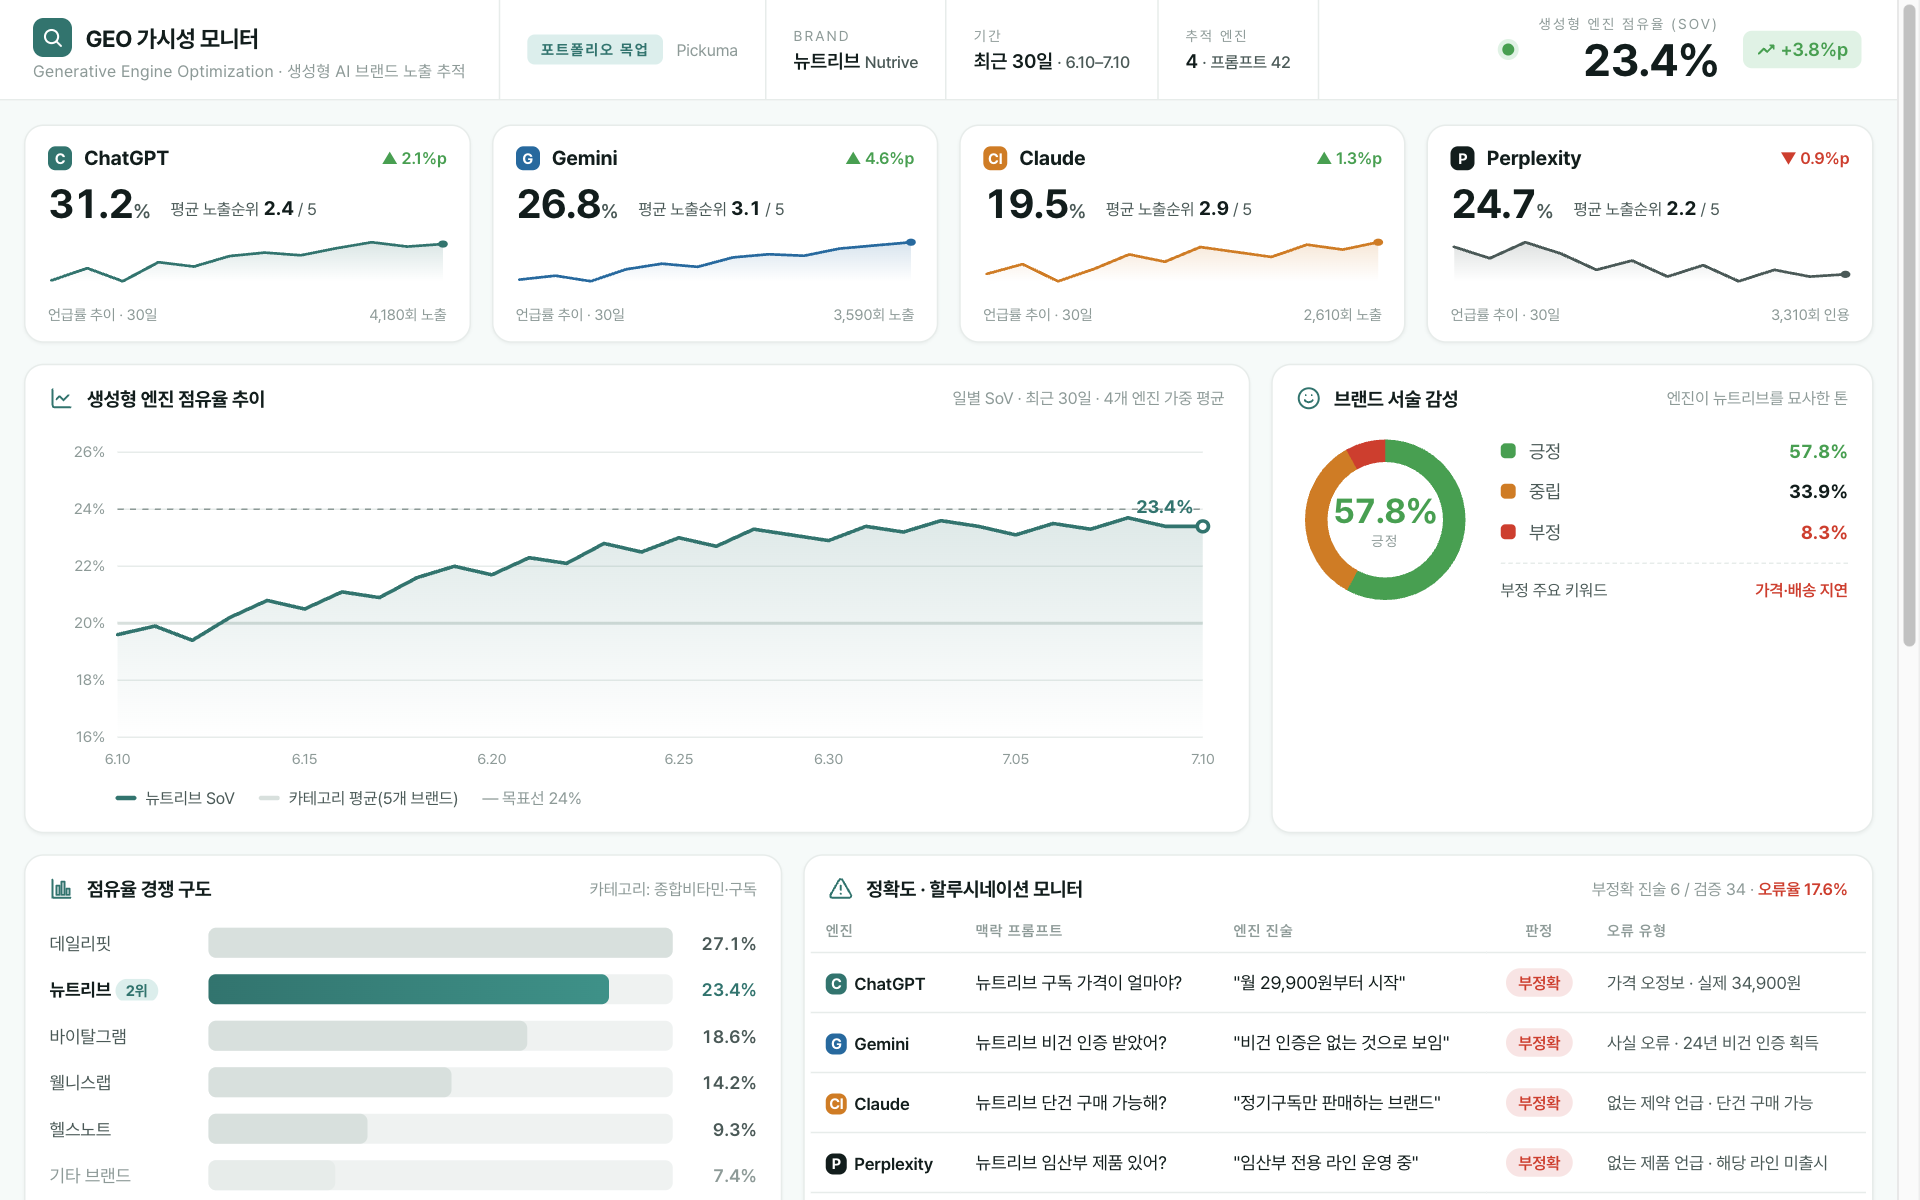Click the Gemini icon in the hallucination table
This screenshot has height=1200, width=1920.
[x=836, y=1044]
